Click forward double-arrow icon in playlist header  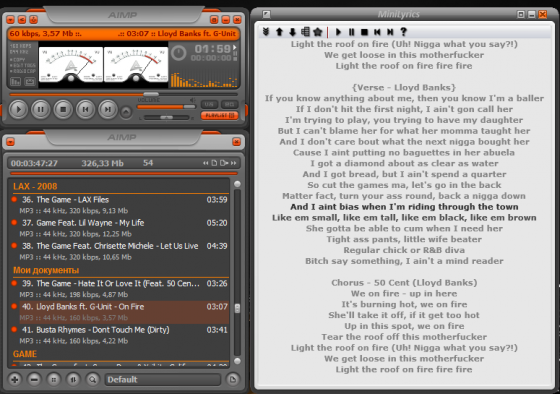pos(233,163)
